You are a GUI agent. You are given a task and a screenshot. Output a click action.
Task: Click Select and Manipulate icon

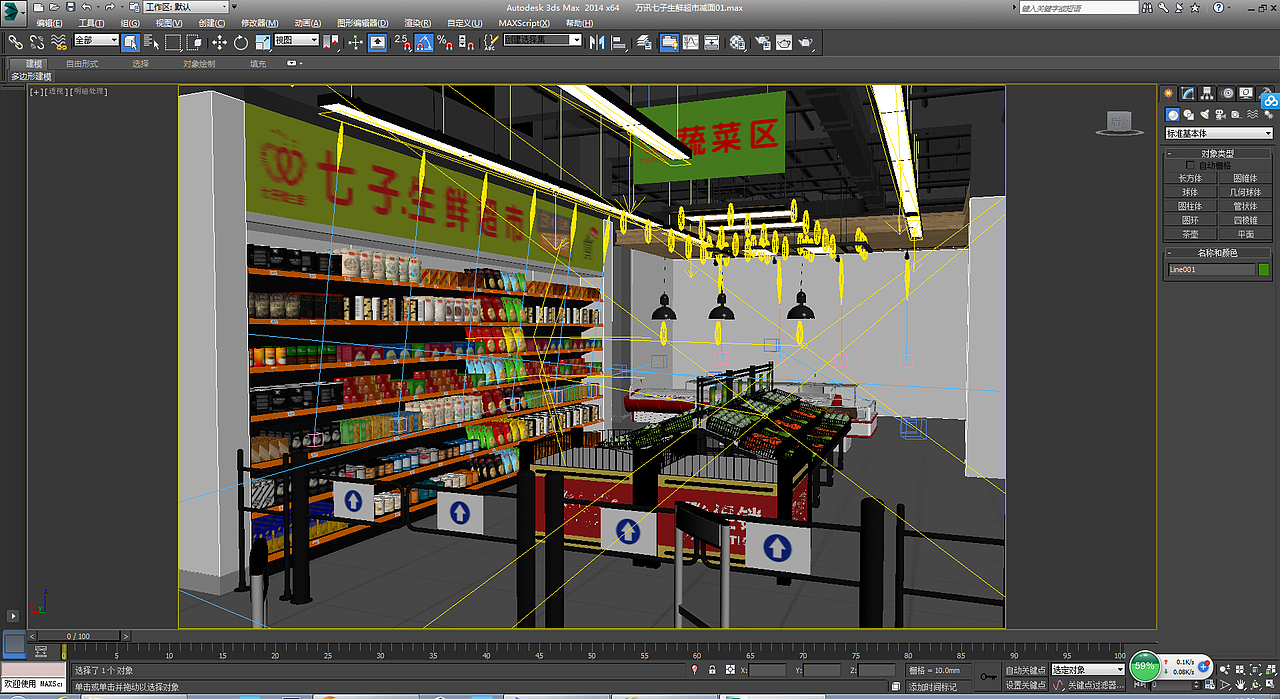tap(356, 42)
